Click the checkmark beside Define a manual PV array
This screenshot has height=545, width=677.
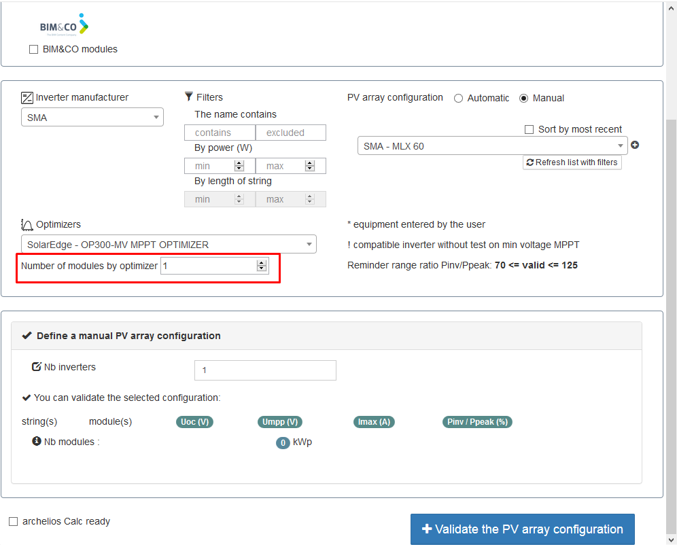[x=27, y=336]
